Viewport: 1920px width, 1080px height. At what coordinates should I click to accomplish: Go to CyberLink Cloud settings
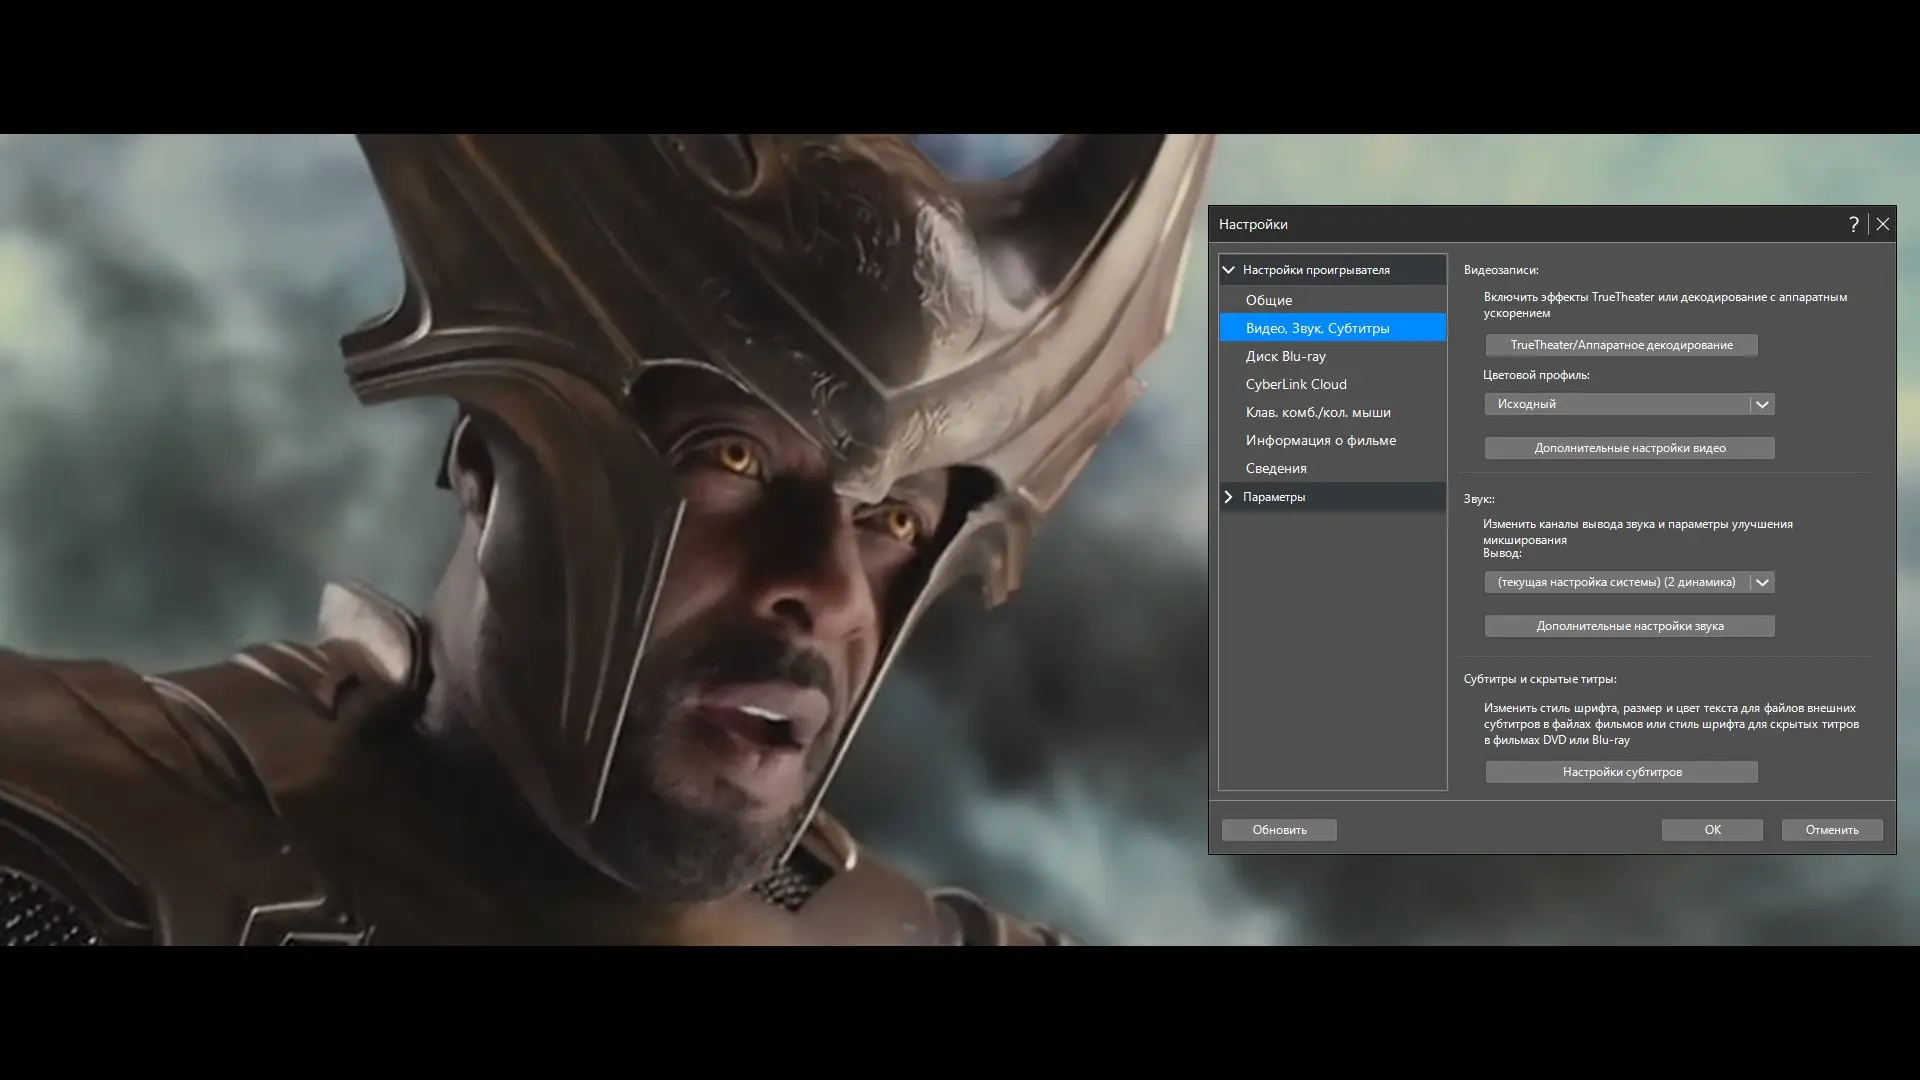pos(1296,384)
